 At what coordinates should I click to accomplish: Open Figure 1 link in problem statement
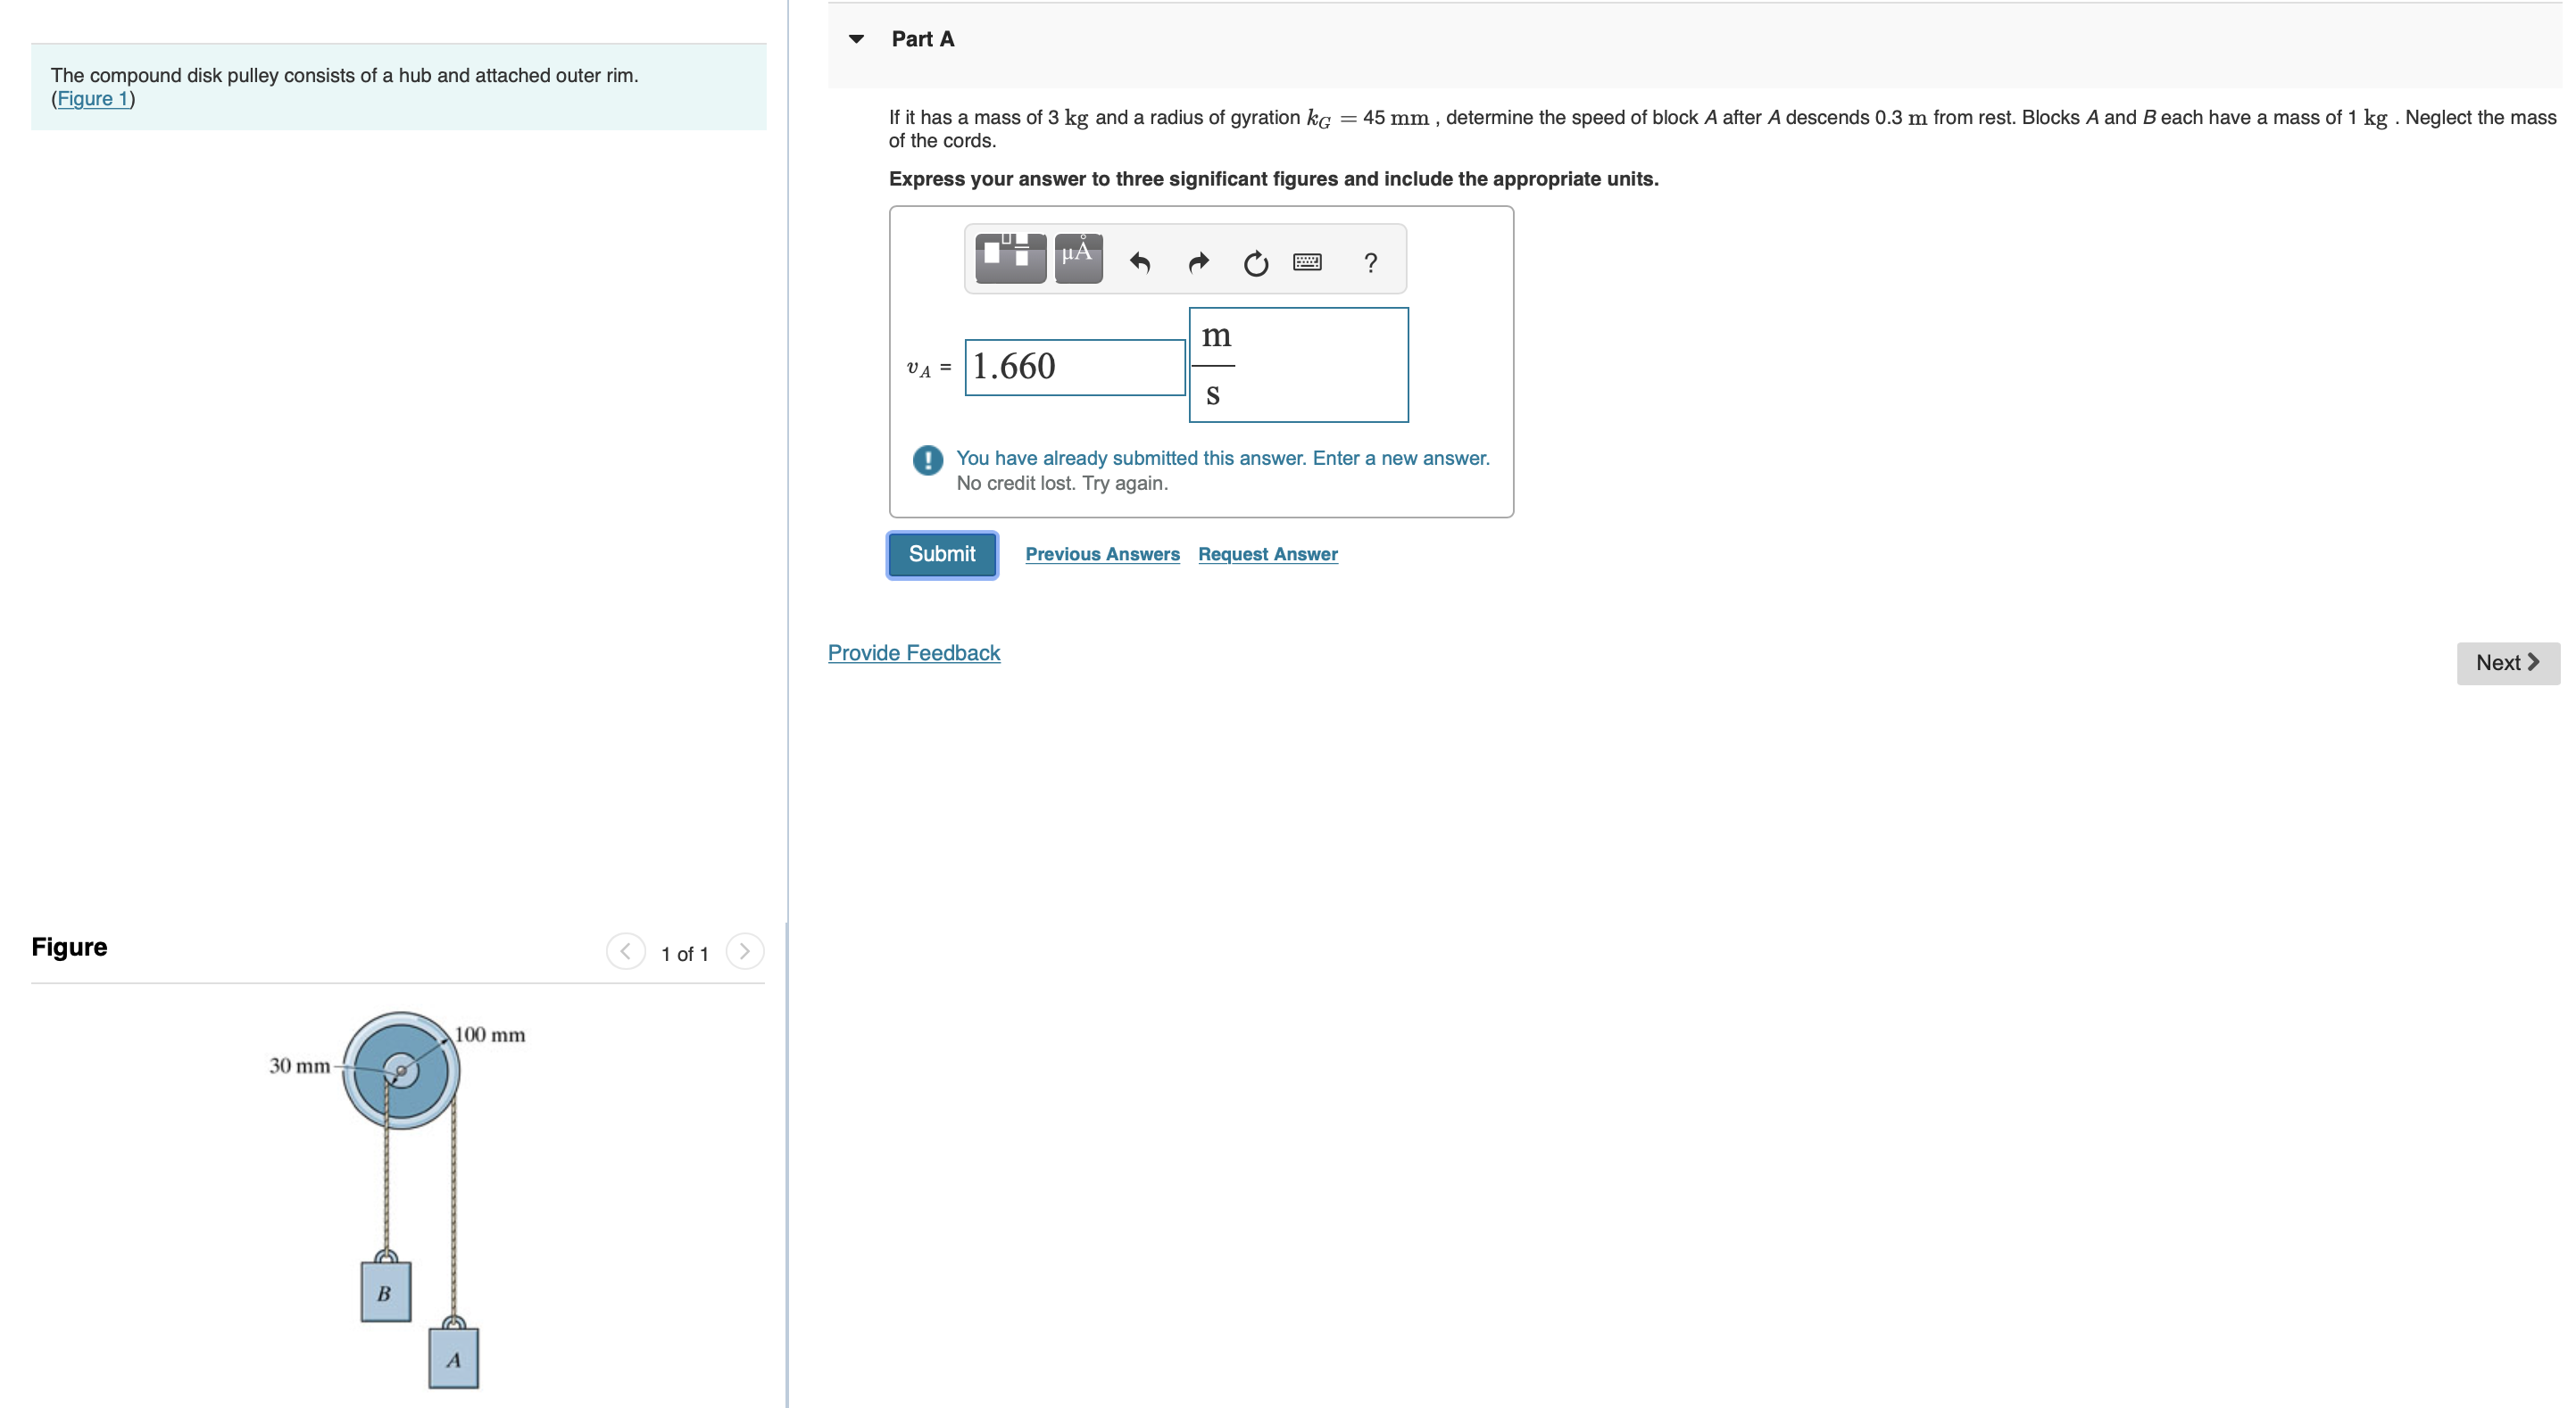tap(93, 99)
